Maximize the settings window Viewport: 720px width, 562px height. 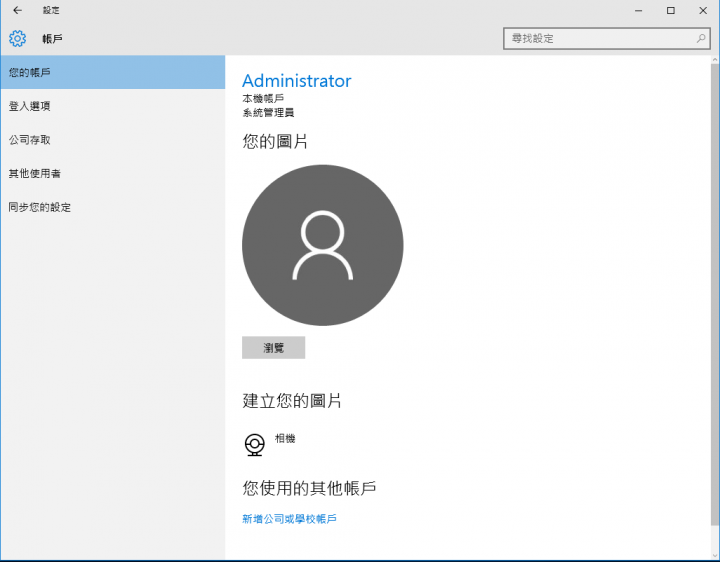tap(671, 10)
